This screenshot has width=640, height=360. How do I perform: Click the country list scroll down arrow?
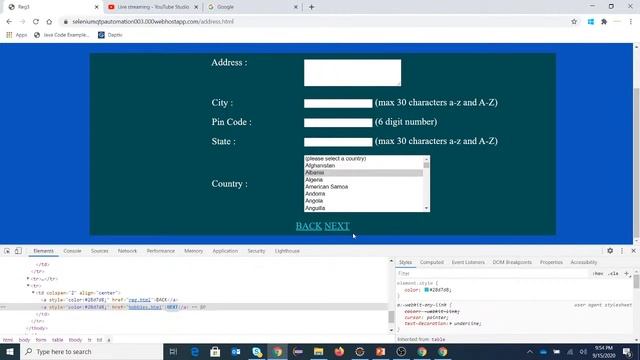427,208
